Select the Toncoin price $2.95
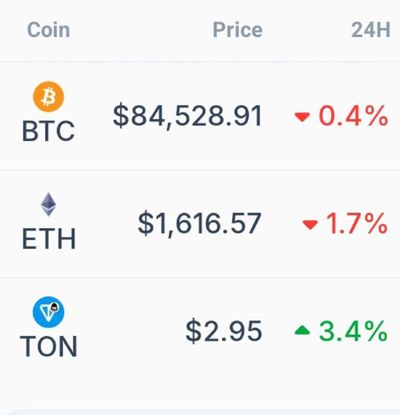This screenshot has height=415, width=400. [x=224, y=331]
